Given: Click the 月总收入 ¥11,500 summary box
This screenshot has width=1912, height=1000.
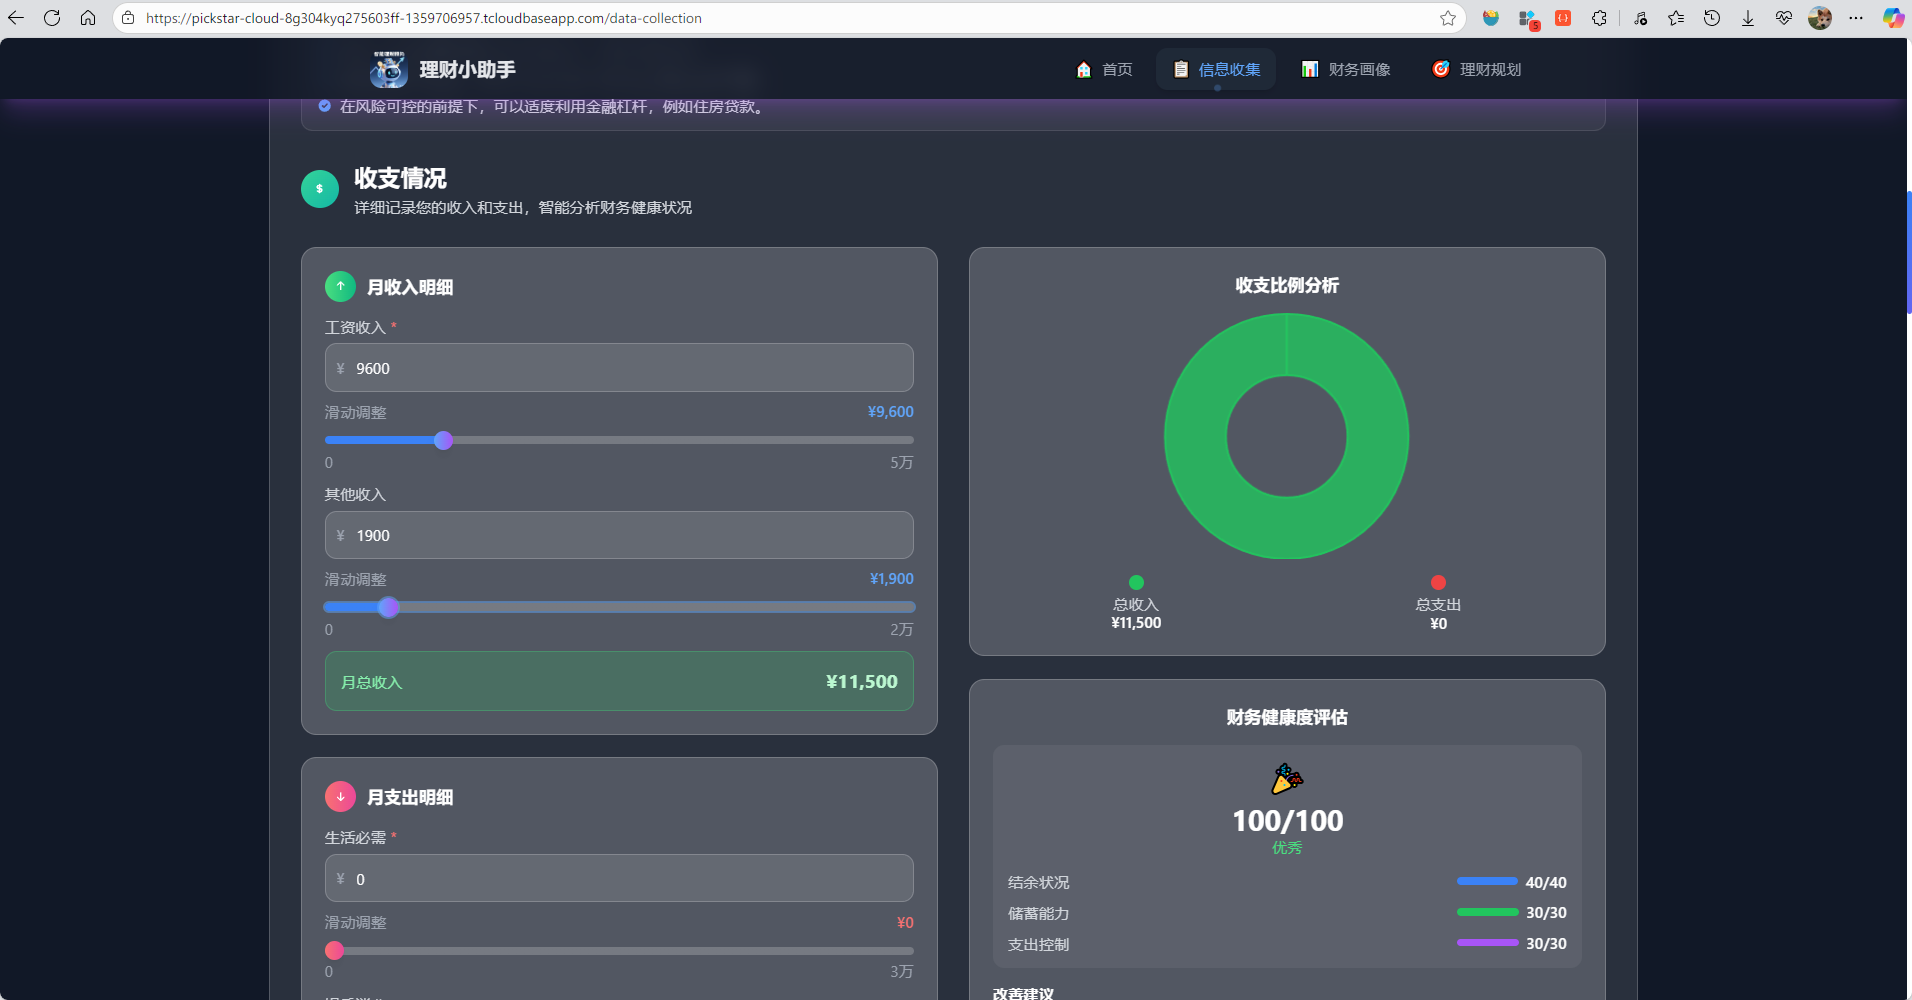Looking at the screenshot, I should click(x=619, y=681).
